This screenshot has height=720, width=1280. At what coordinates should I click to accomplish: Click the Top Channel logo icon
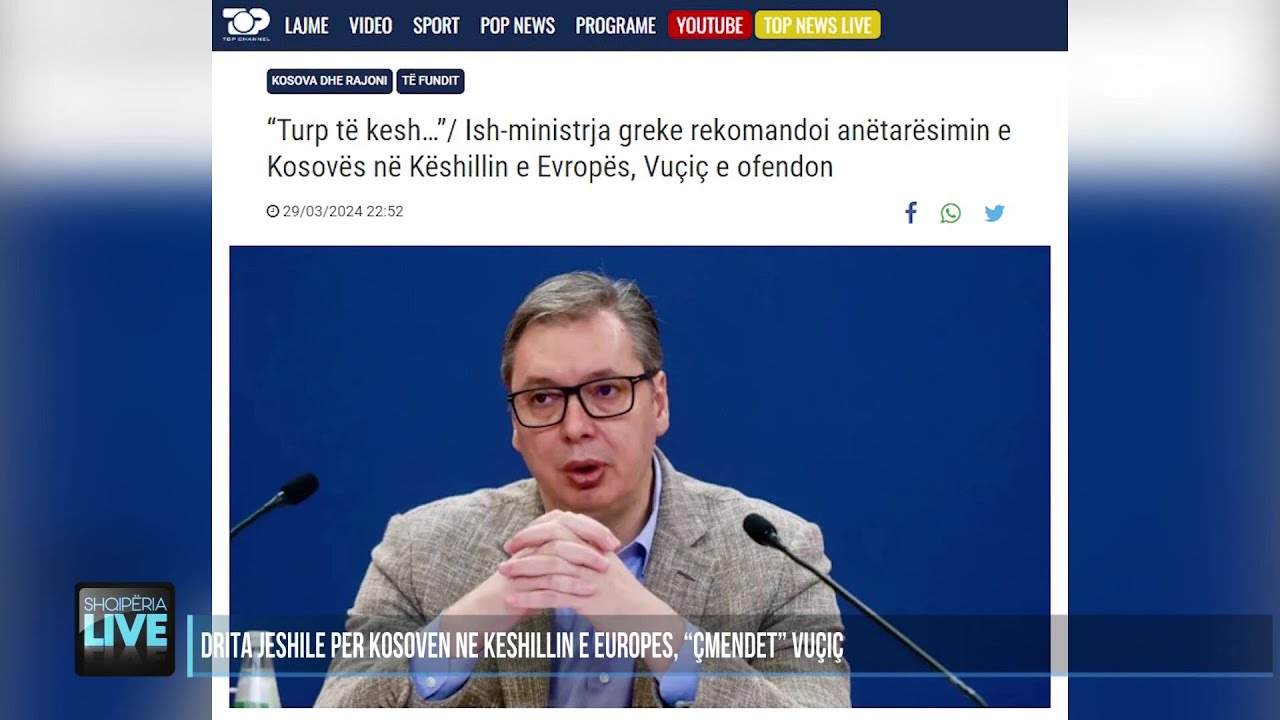coord(246,24)
